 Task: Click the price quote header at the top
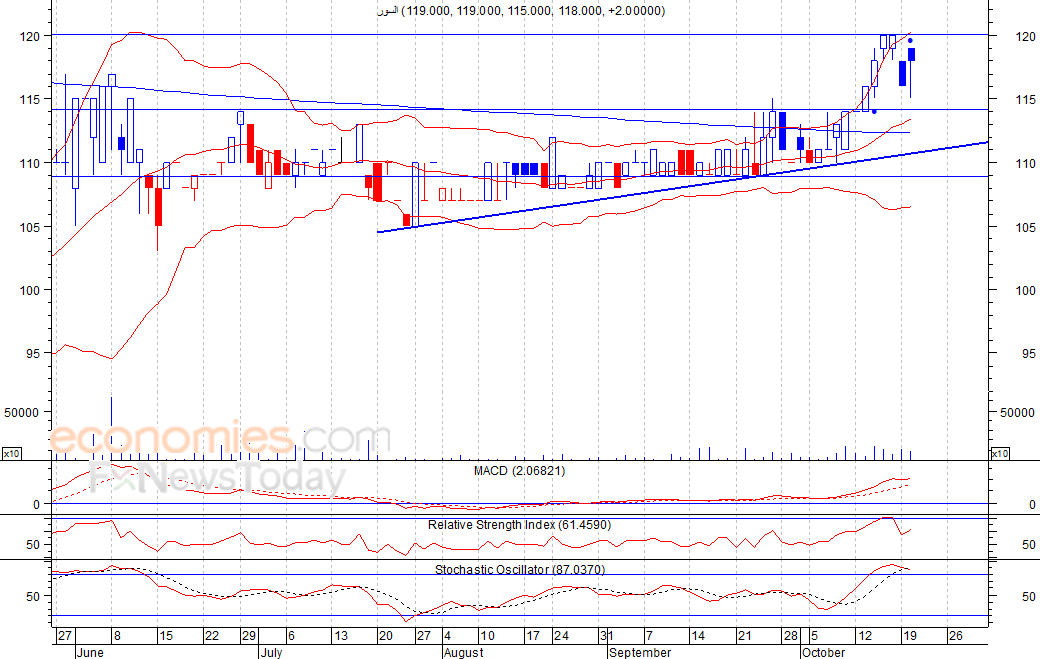click(x=519, y=11)
